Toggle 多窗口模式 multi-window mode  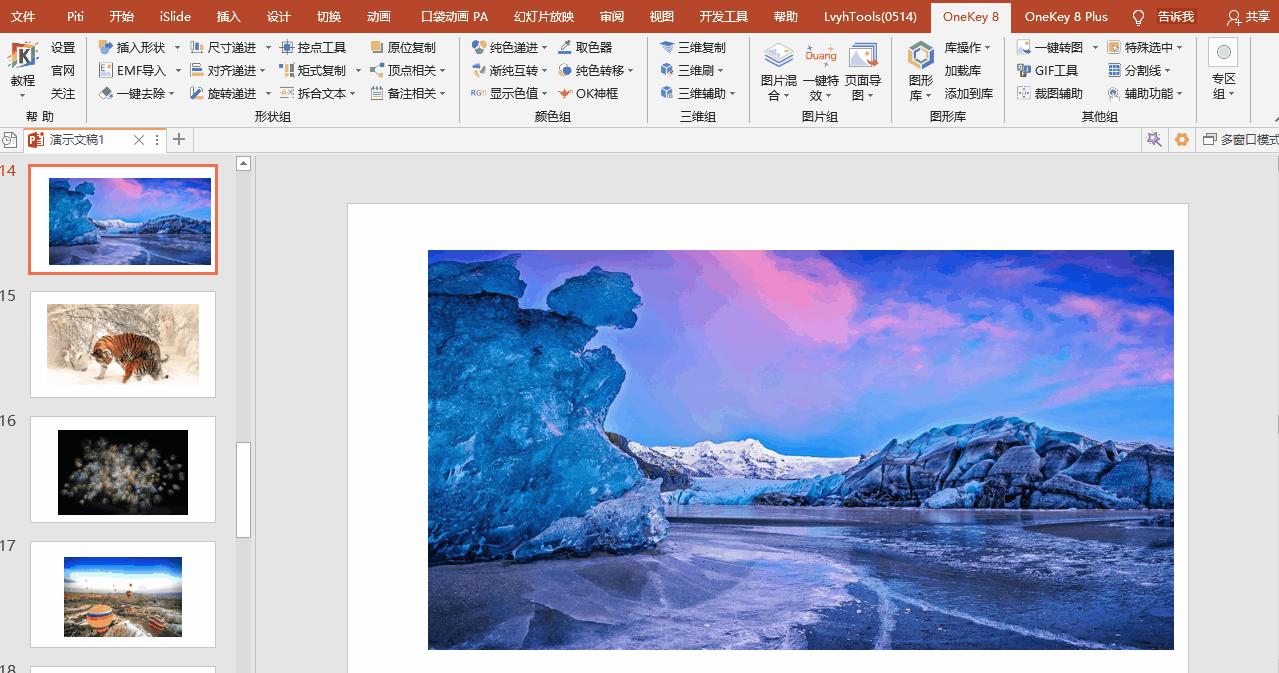click(1240, 140)
